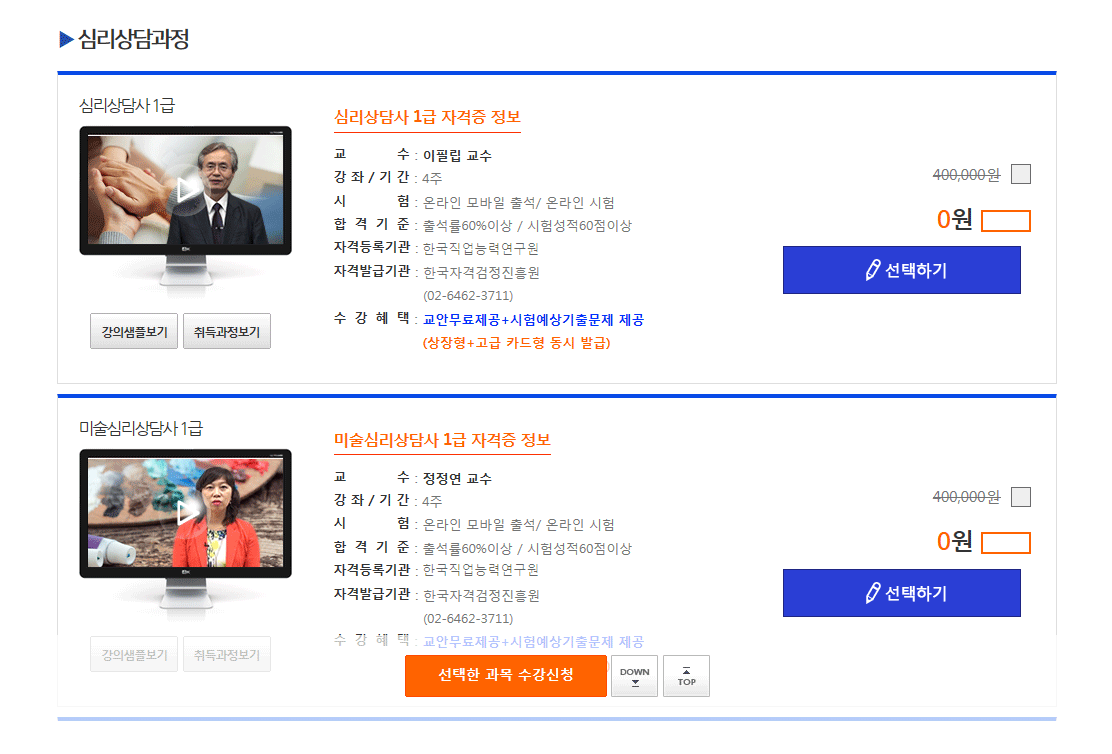1112x754 pixels.
Task: Click the 미술심리상담사 1급 title above its video
Action: pos(141,428)
